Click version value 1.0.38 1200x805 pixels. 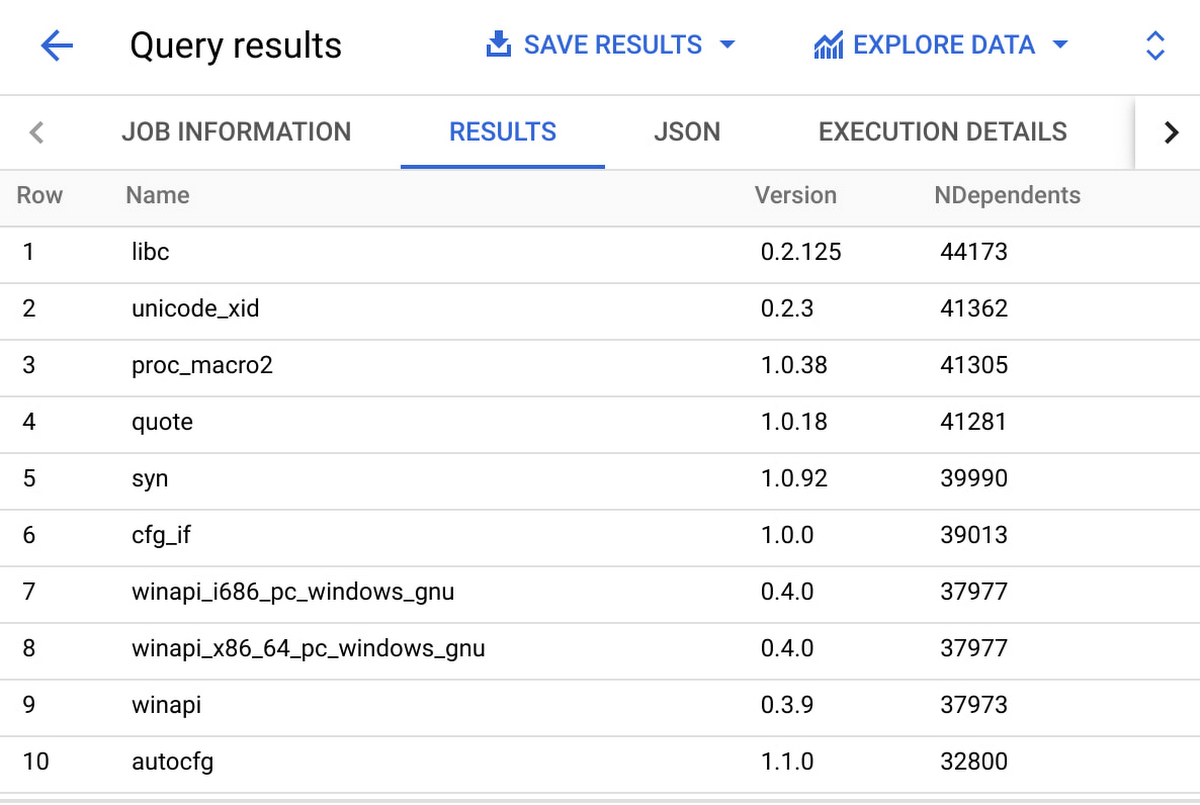794,365
